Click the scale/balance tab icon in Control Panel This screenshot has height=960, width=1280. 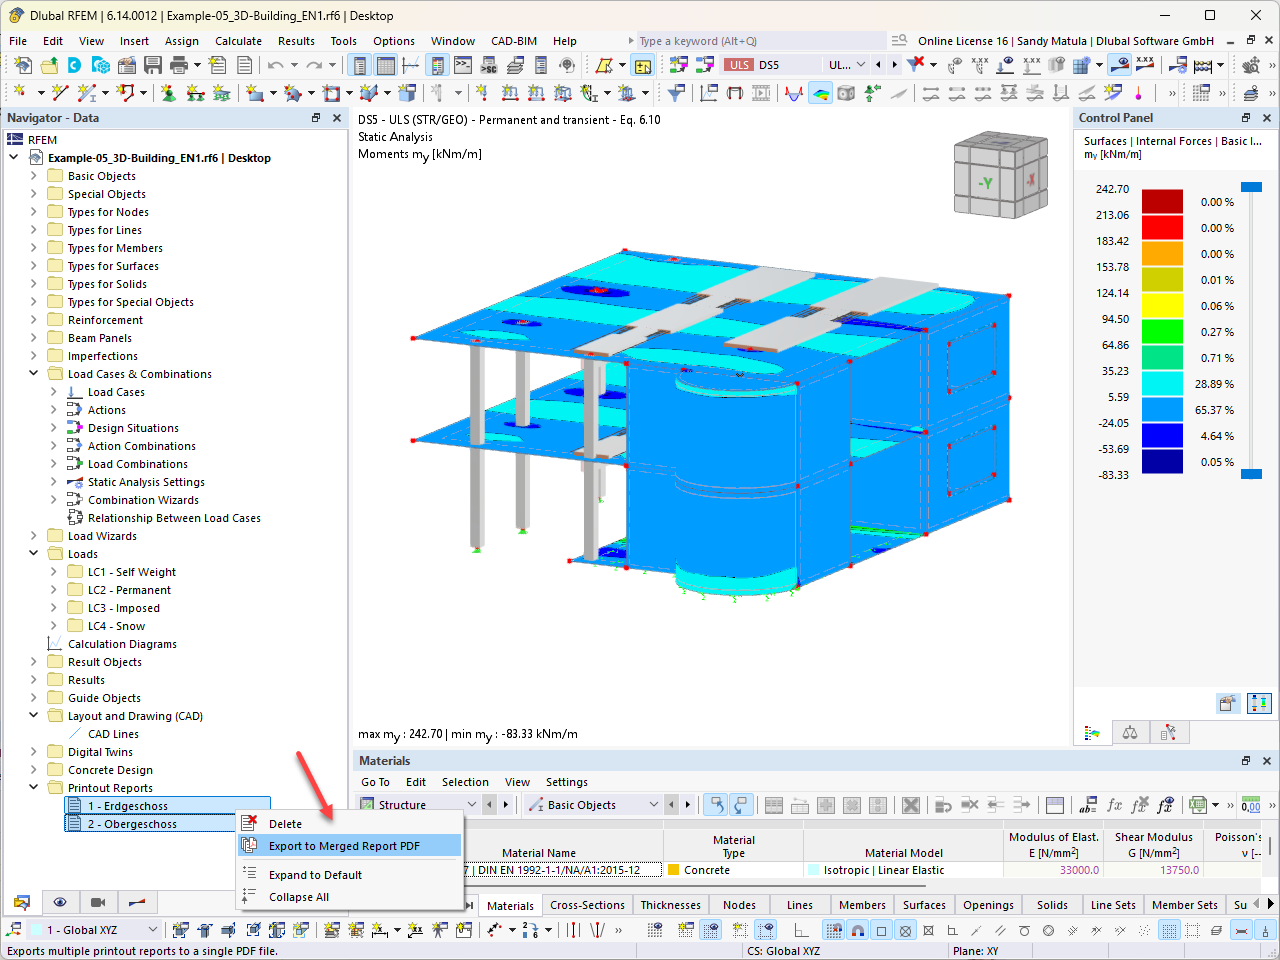(1130, 733)
